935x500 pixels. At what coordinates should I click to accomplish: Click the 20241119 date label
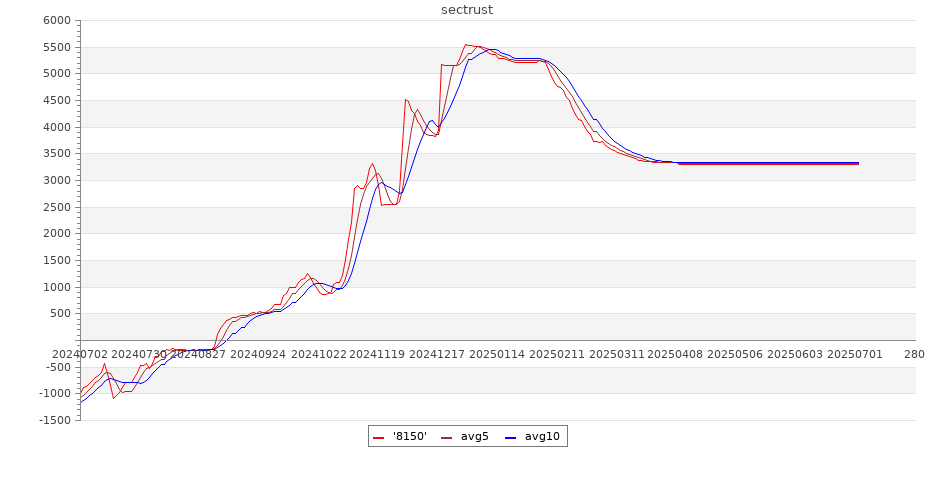click(x=377, y=354)
